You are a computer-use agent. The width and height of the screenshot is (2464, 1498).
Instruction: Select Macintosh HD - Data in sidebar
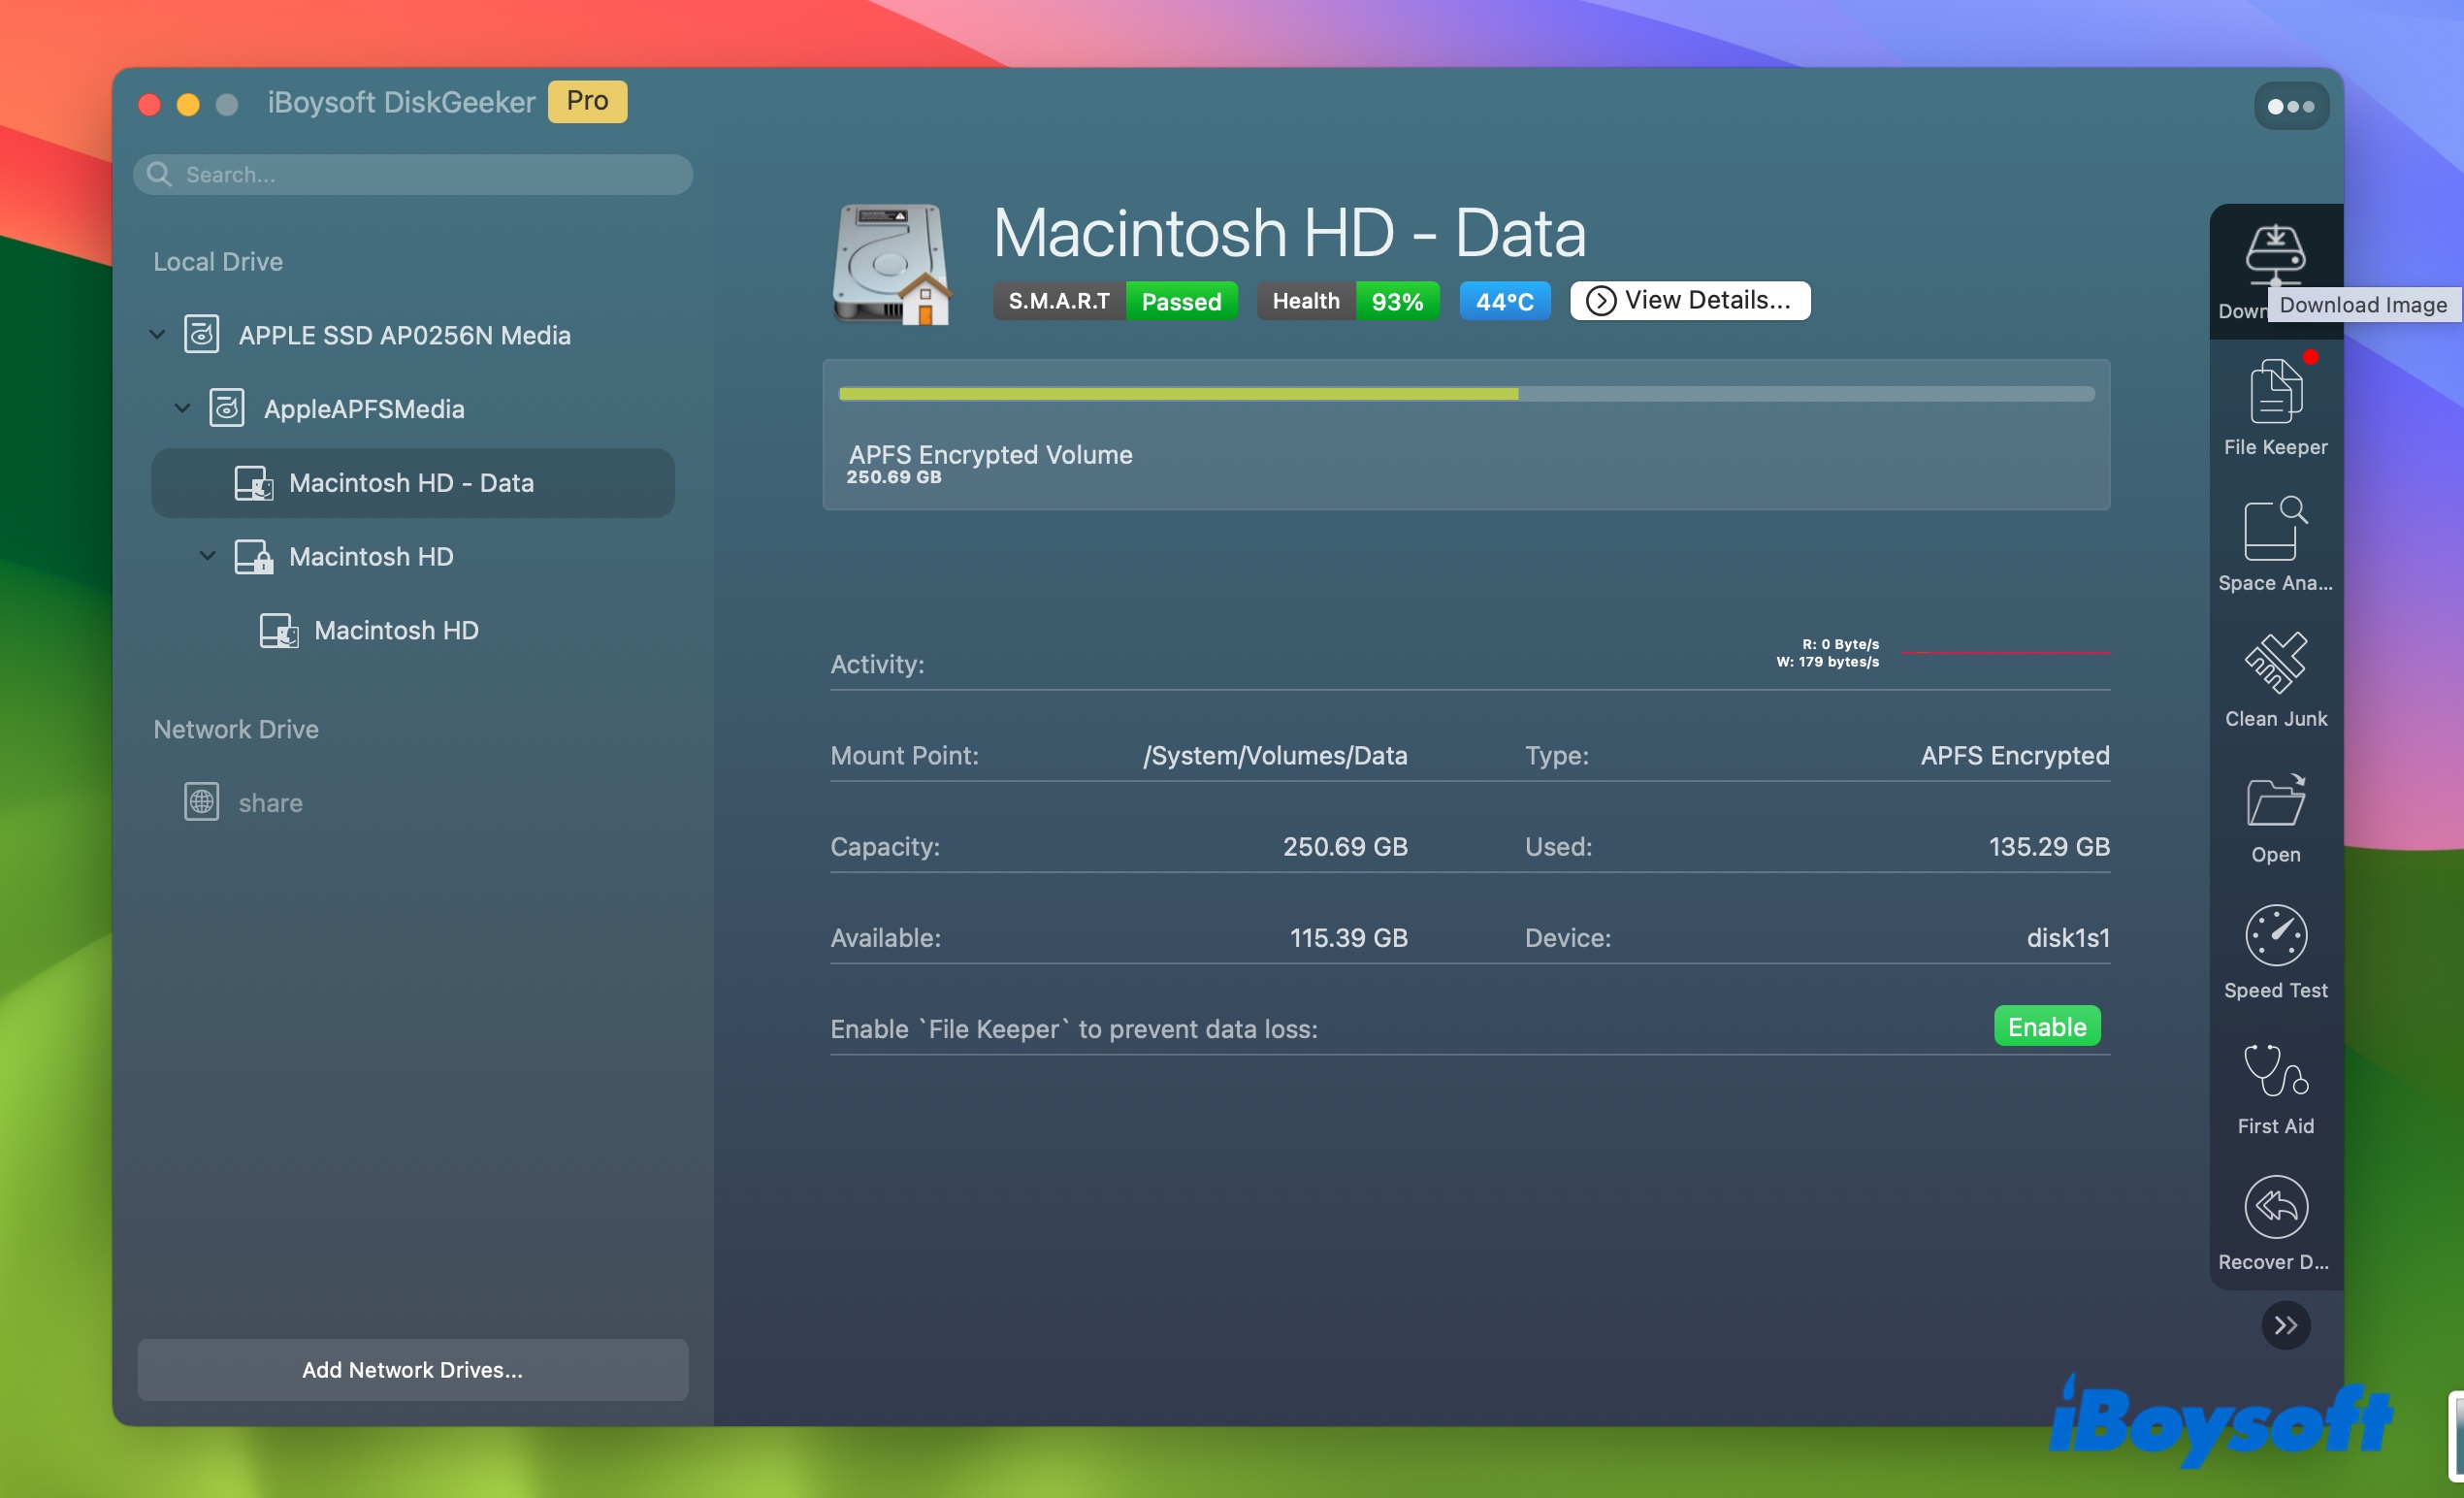pos(412,483)
